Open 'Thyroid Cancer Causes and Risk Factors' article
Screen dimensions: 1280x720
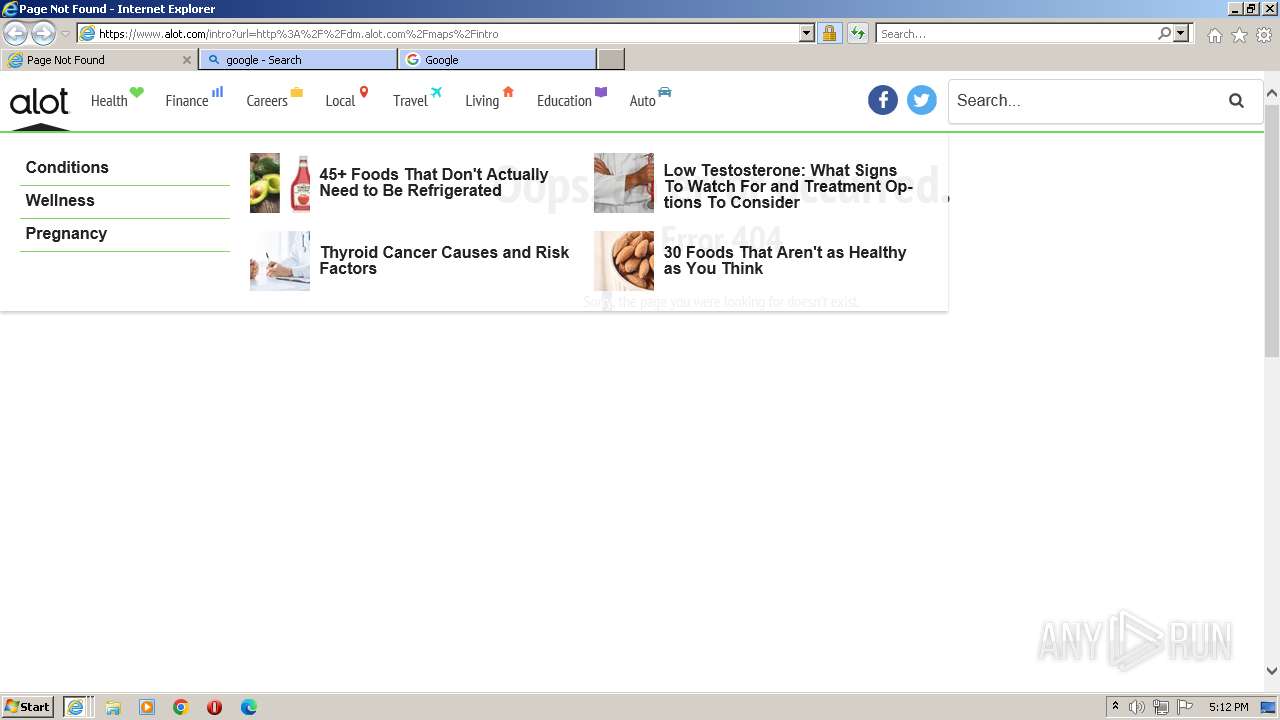pos(444,260)
